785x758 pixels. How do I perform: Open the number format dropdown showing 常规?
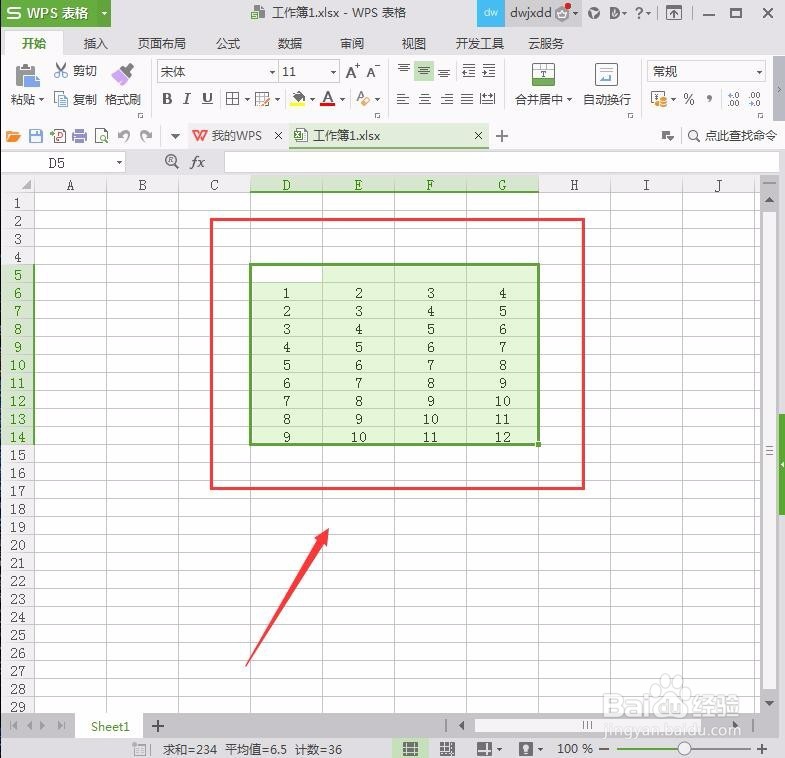(759, 72)
